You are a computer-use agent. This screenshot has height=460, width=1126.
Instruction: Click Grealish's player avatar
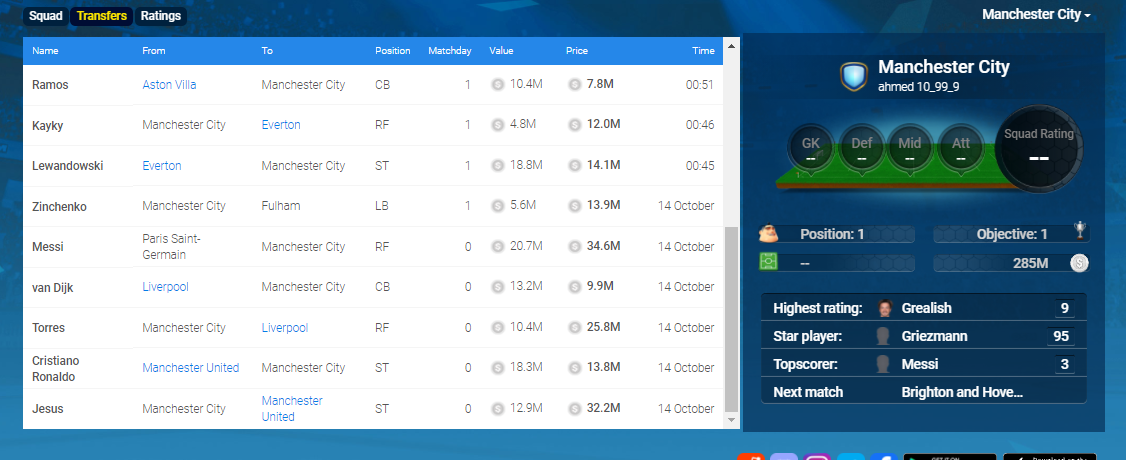[x=885, y=309]
